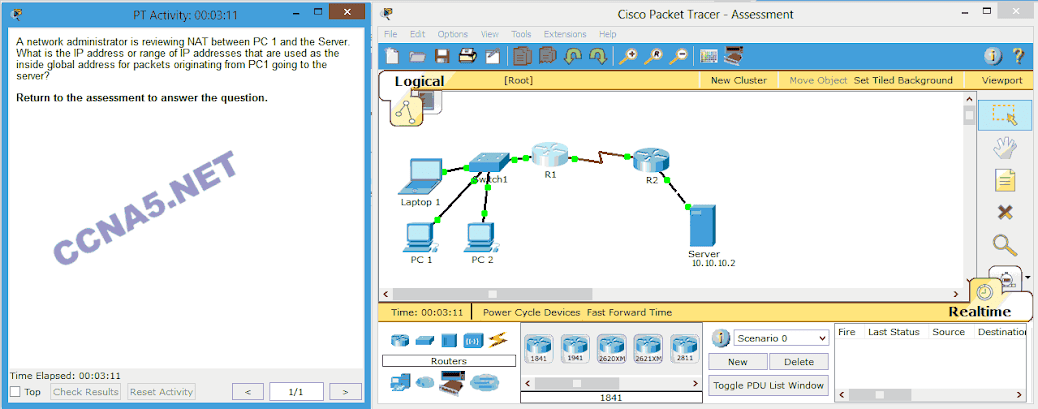The image size is (1038, 409).
Task: Click Set Tiled Background
Action: coord(903,80)
